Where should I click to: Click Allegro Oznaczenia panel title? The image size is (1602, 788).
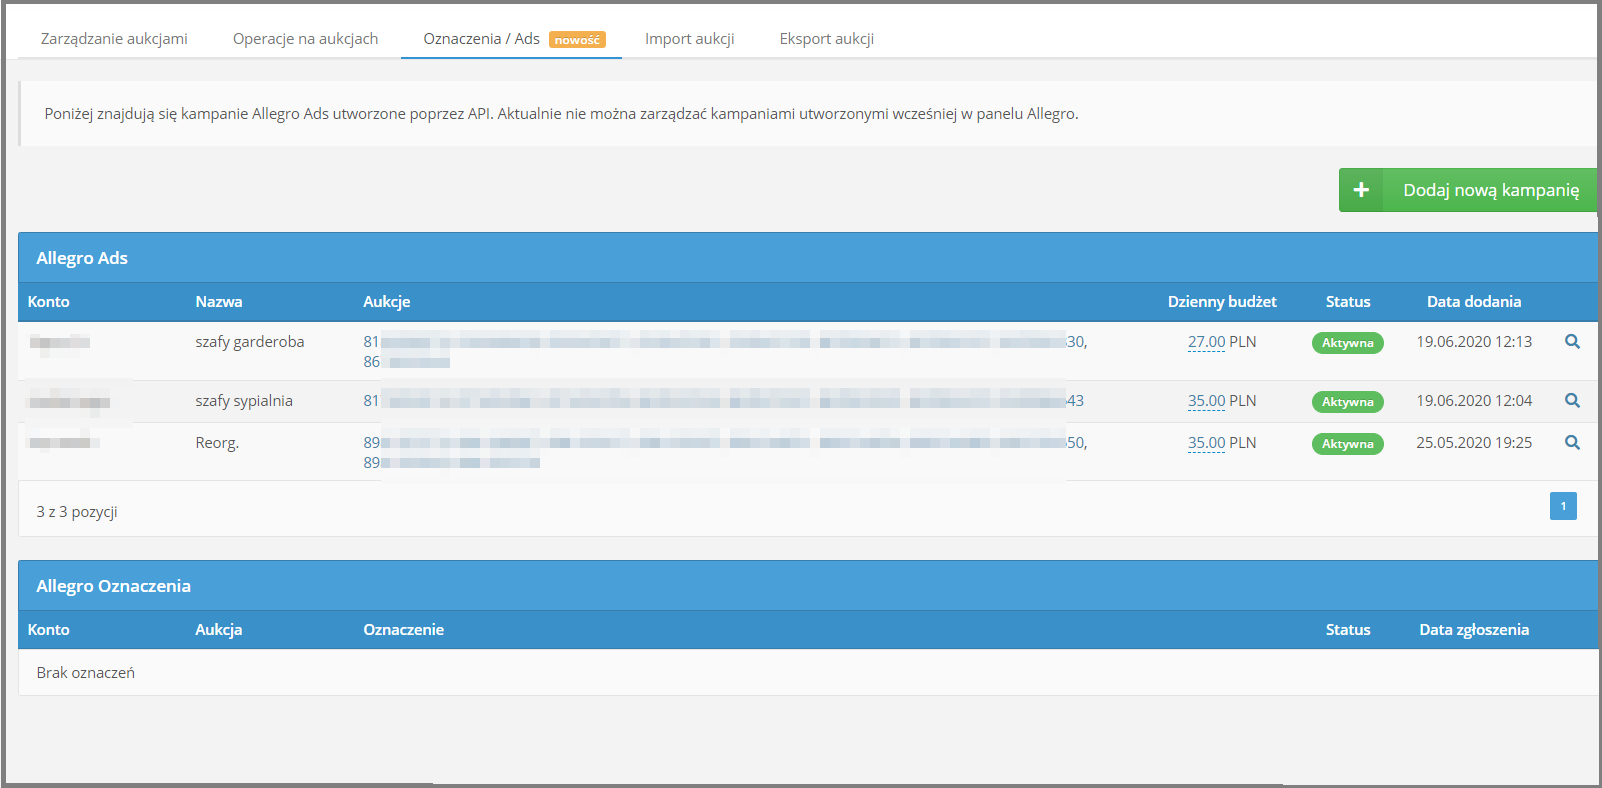coord(114,586)
